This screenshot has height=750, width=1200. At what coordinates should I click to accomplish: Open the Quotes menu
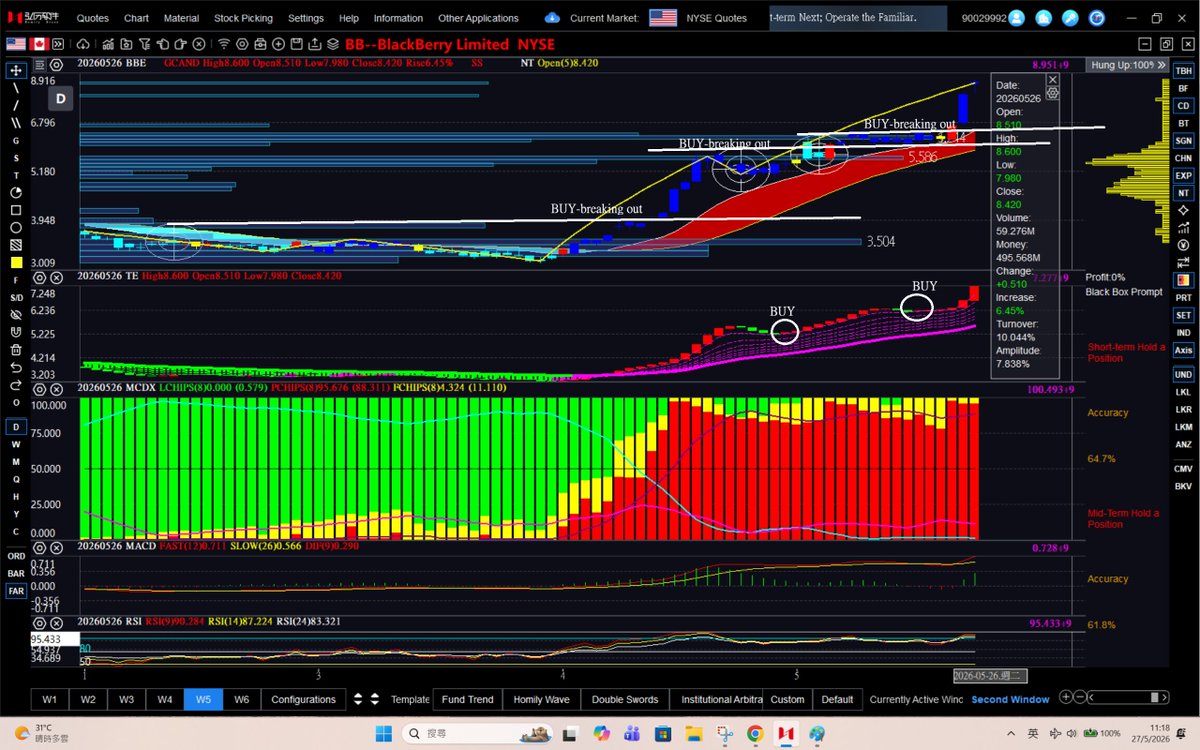(93, 18)
